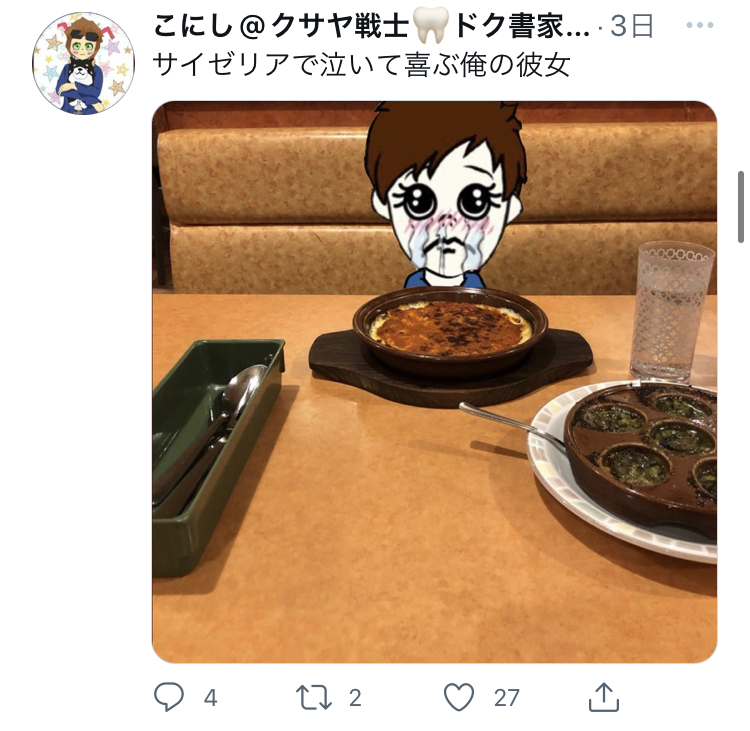Open the author's round profile avatar

click(x=84, y=64)
